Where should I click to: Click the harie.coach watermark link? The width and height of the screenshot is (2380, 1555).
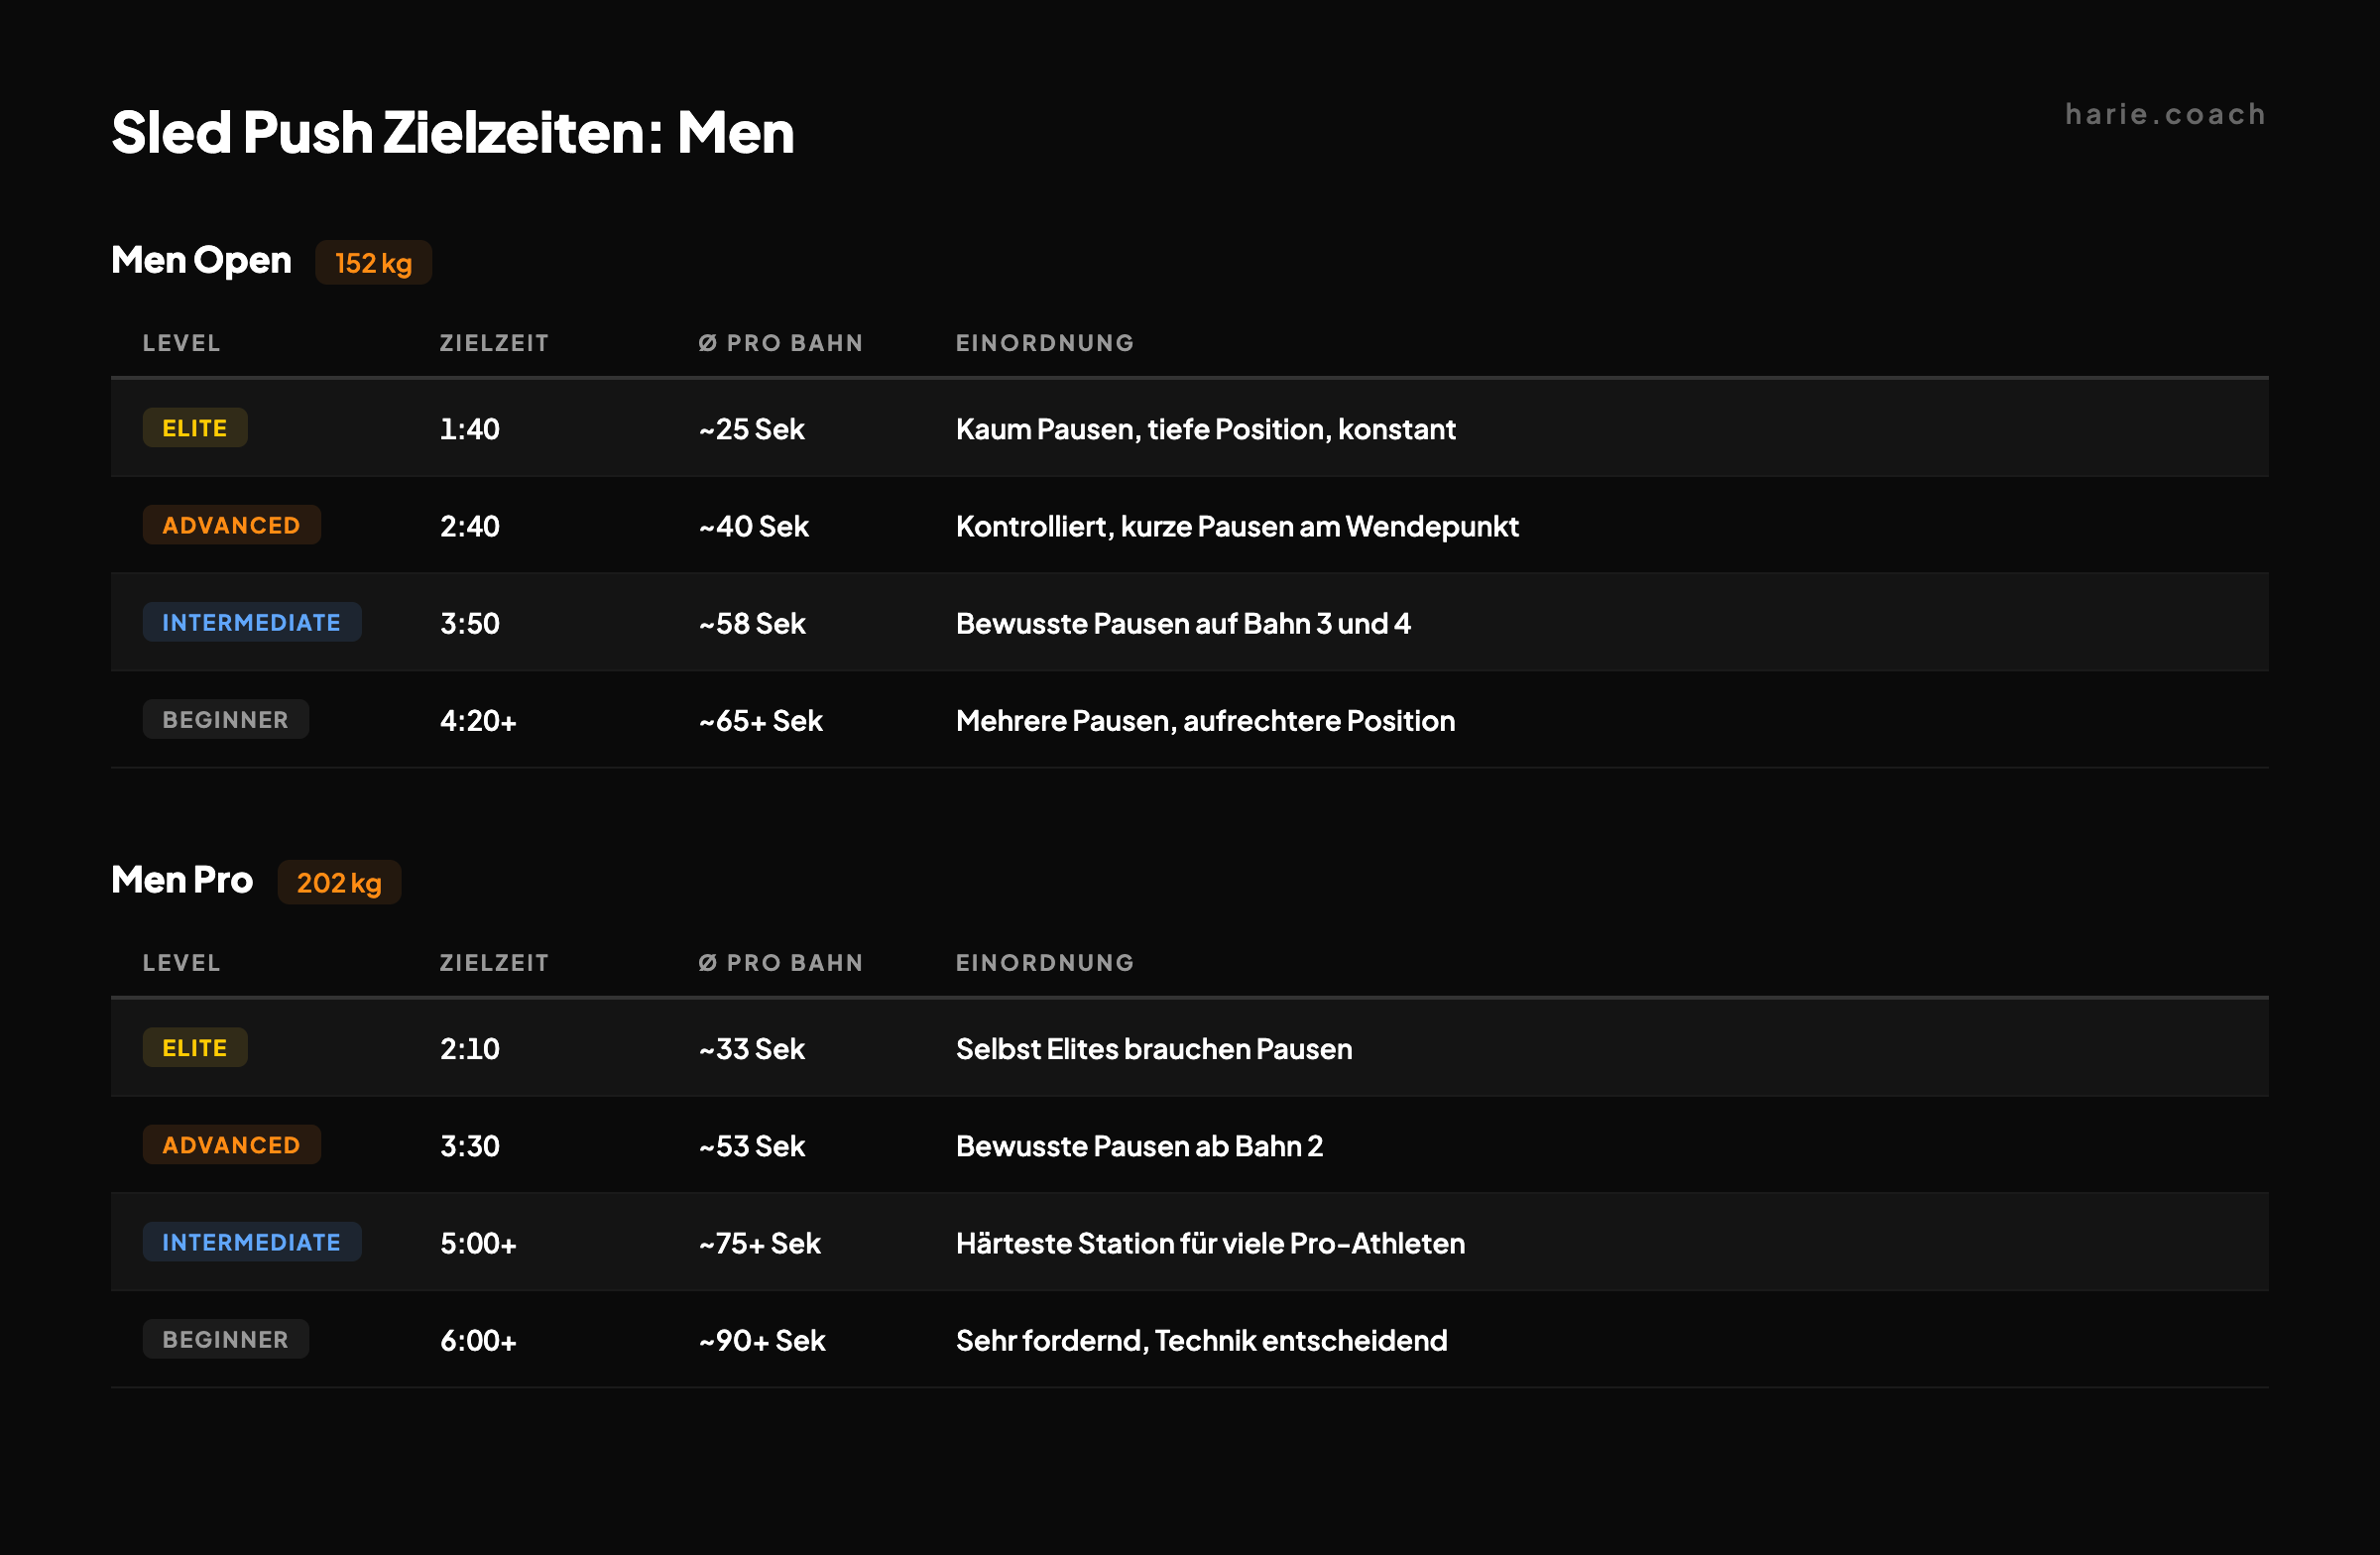pos(2165,115)
